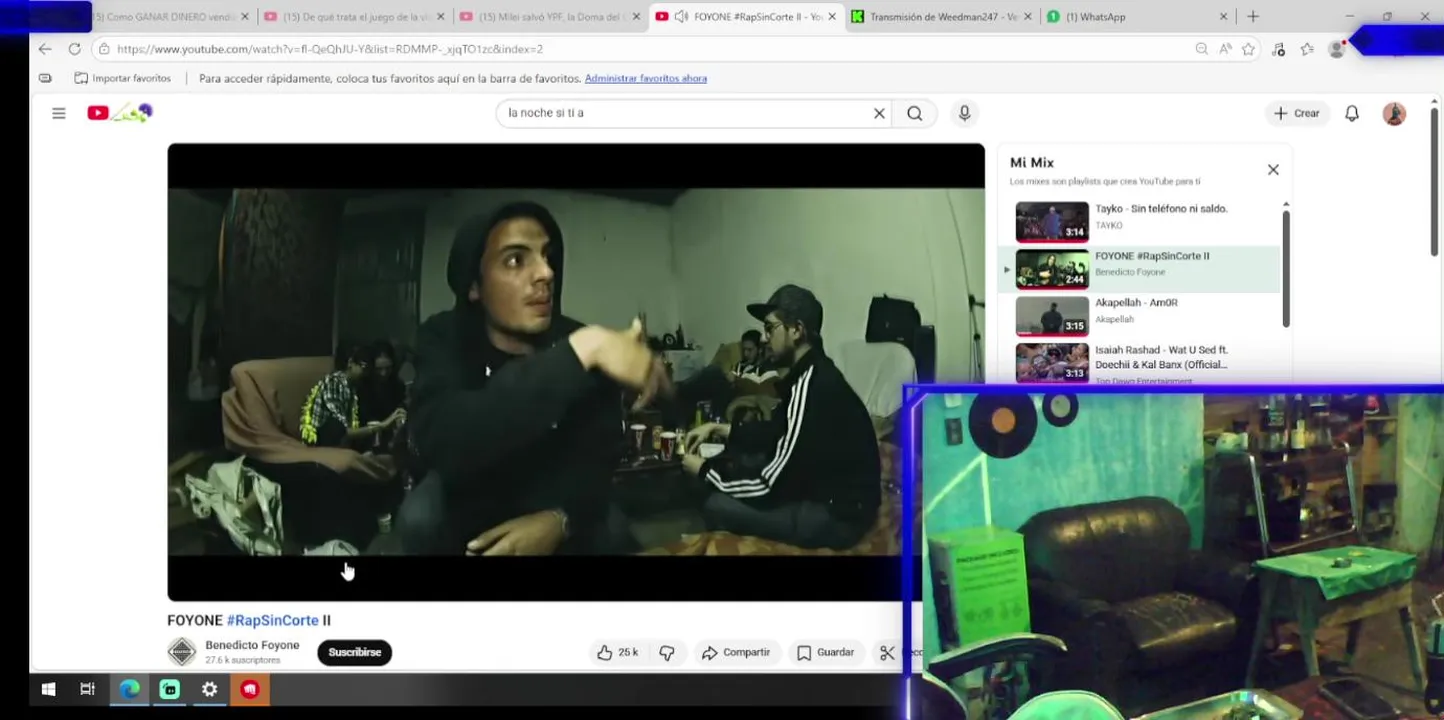This screenshot has width=1444, height=720.
Task: Open the YouTube hamburger guide menu
Action: 59,113
